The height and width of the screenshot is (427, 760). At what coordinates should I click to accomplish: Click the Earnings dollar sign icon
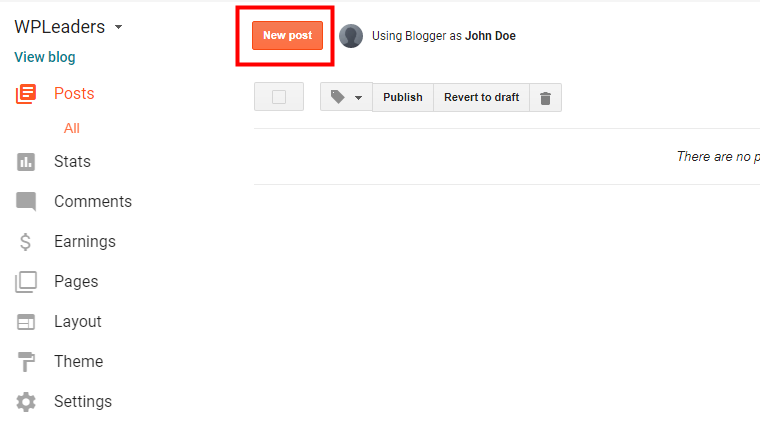coord(25,241)
